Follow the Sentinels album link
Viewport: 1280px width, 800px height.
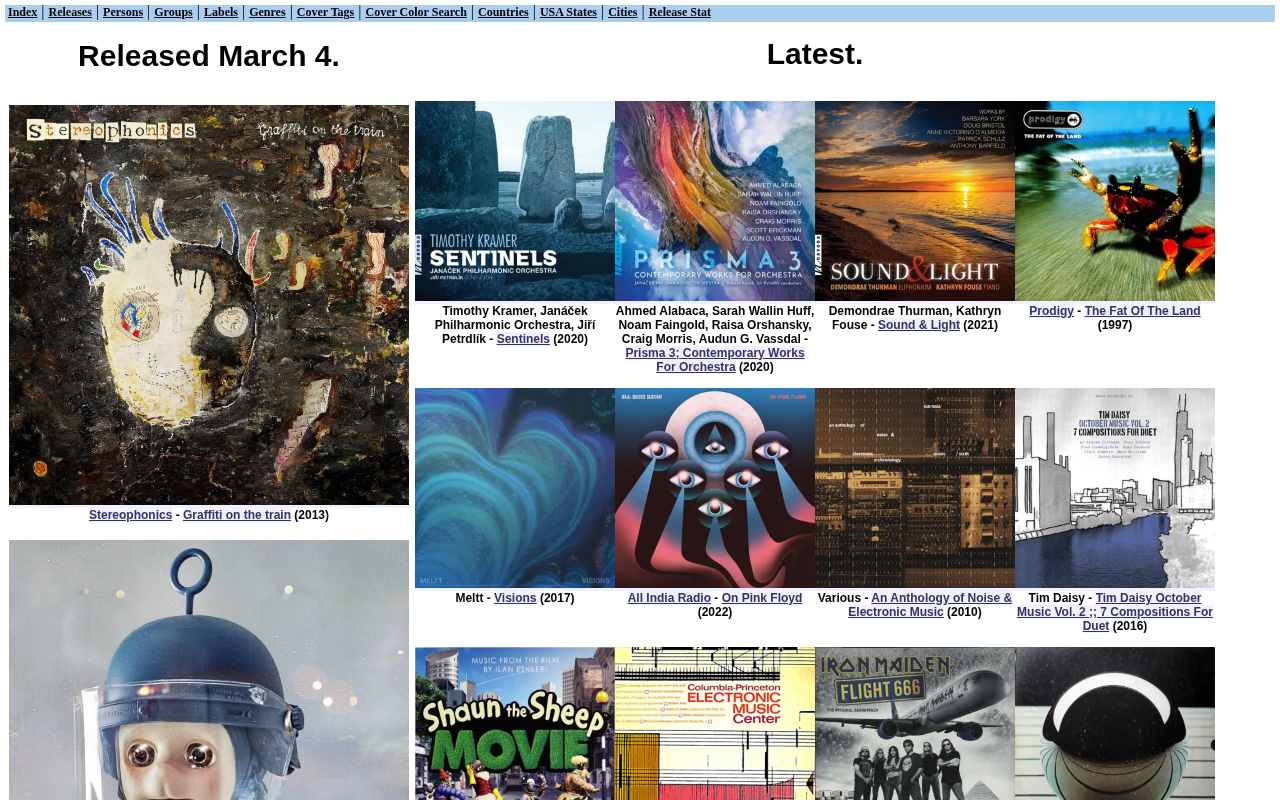pyautogui.click(x=523, y=339)
